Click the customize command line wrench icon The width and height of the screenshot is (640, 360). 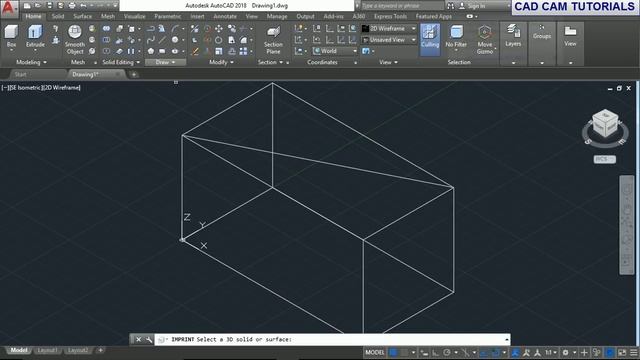149,340
